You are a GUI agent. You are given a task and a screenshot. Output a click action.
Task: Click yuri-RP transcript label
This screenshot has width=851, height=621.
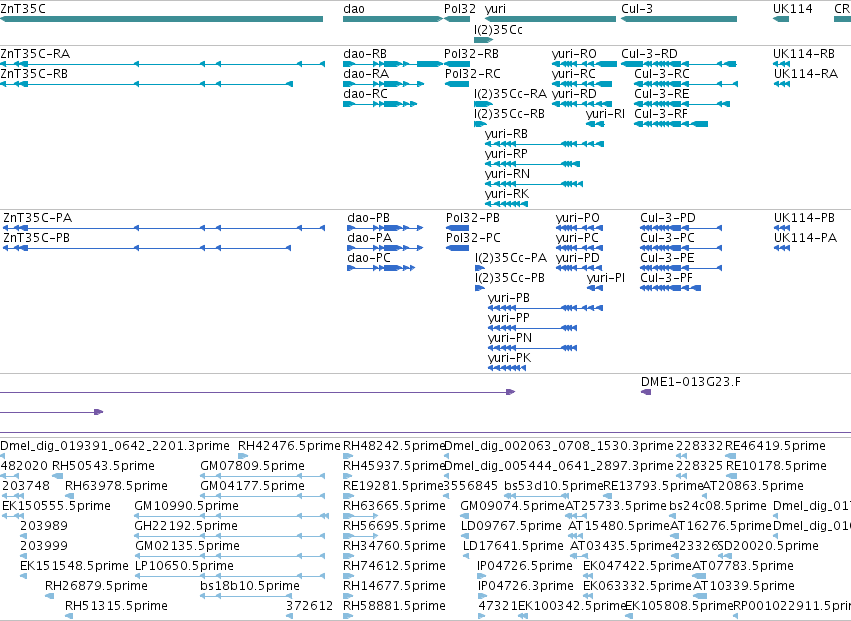(x=506, y=154)
